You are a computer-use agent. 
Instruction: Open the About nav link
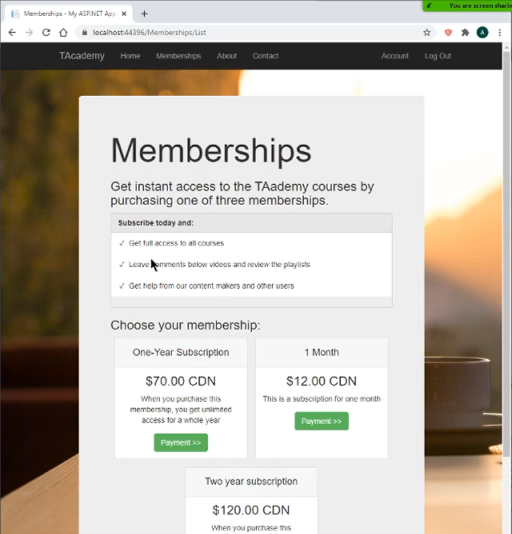pyautogui.click(x=227, y=56)
